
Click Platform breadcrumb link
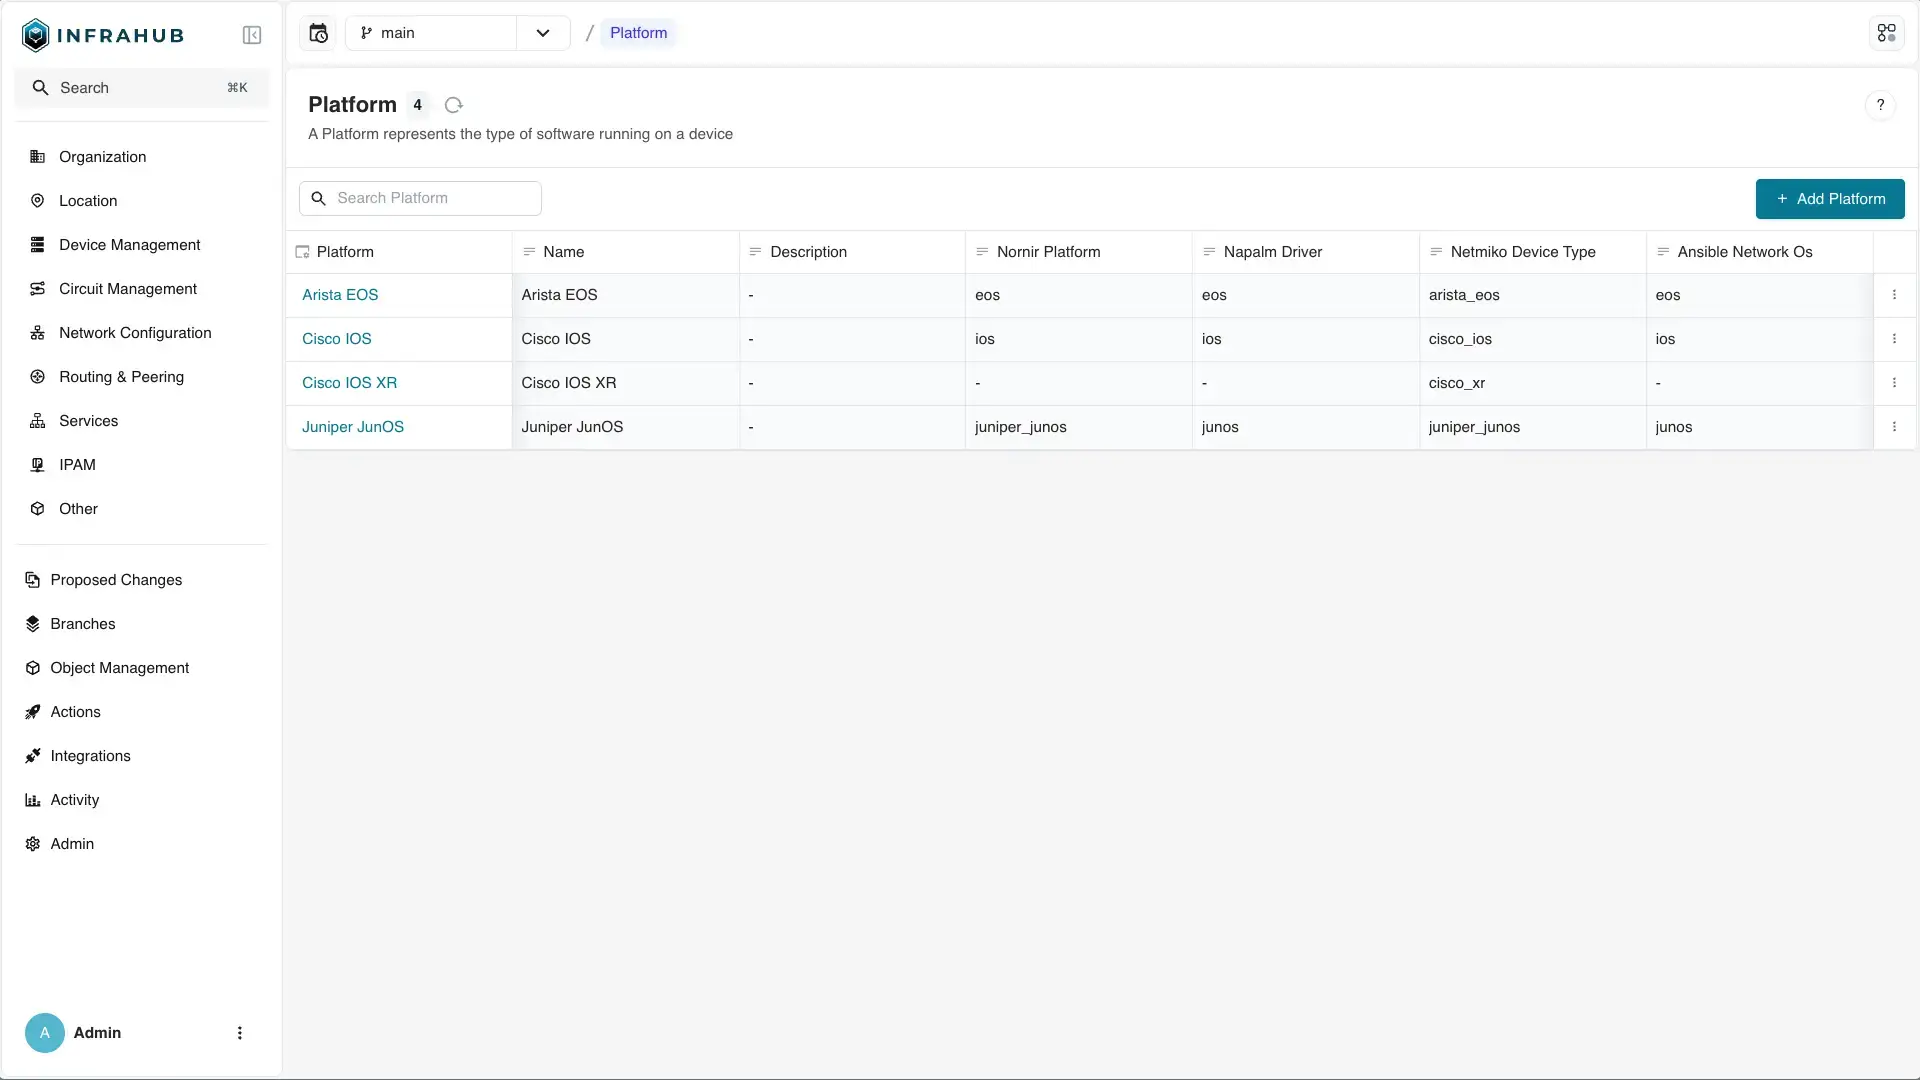[x=638, y=33]
